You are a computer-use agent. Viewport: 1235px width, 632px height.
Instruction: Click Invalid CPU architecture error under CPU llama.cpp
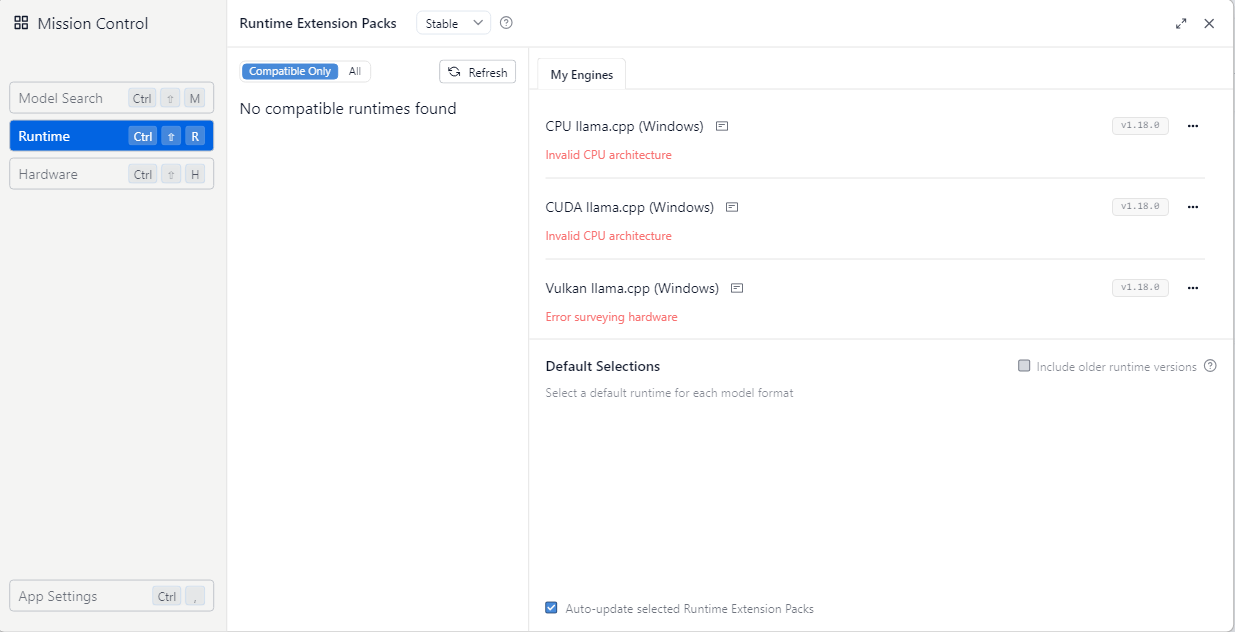[608, 155]
